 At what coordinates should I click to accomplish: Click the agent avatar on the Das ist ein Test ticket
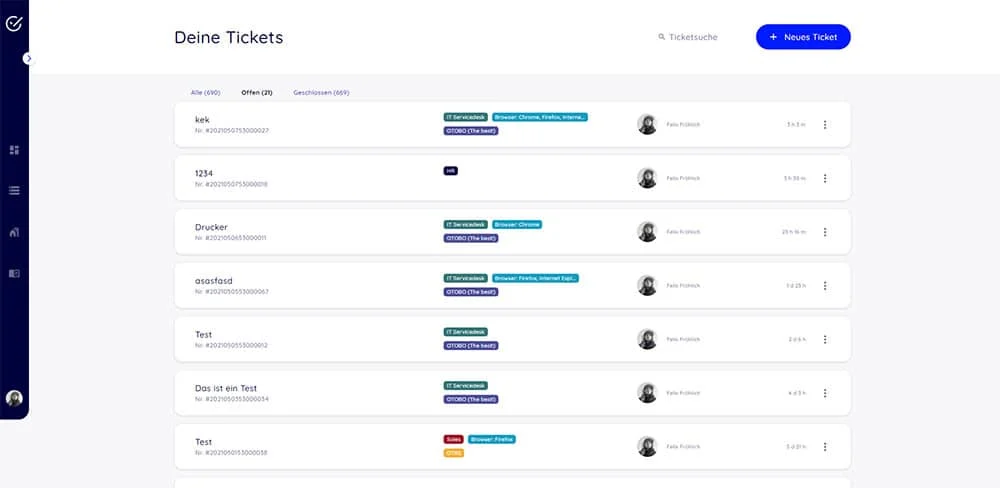(647, 392)
